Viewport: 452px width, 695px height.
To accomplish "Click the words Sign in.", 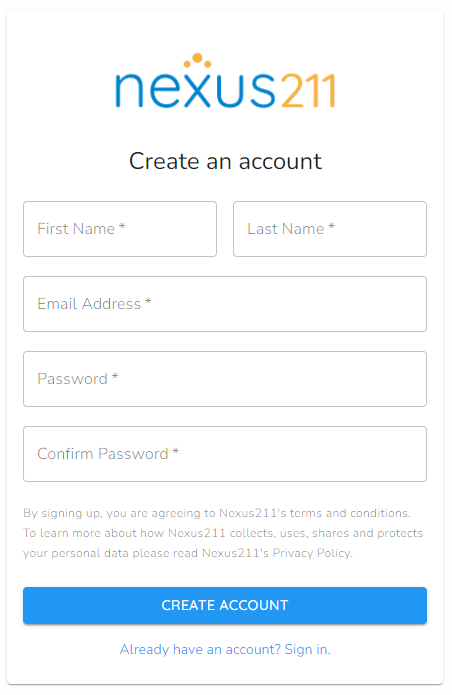I will (307, 649).
